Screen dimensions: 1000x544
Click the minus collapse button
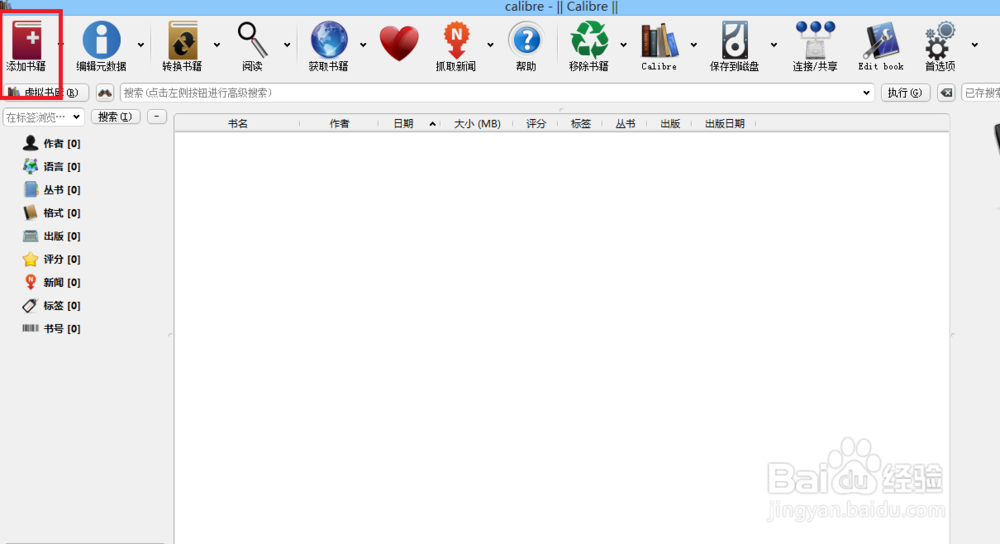click(x=157, y=117)
